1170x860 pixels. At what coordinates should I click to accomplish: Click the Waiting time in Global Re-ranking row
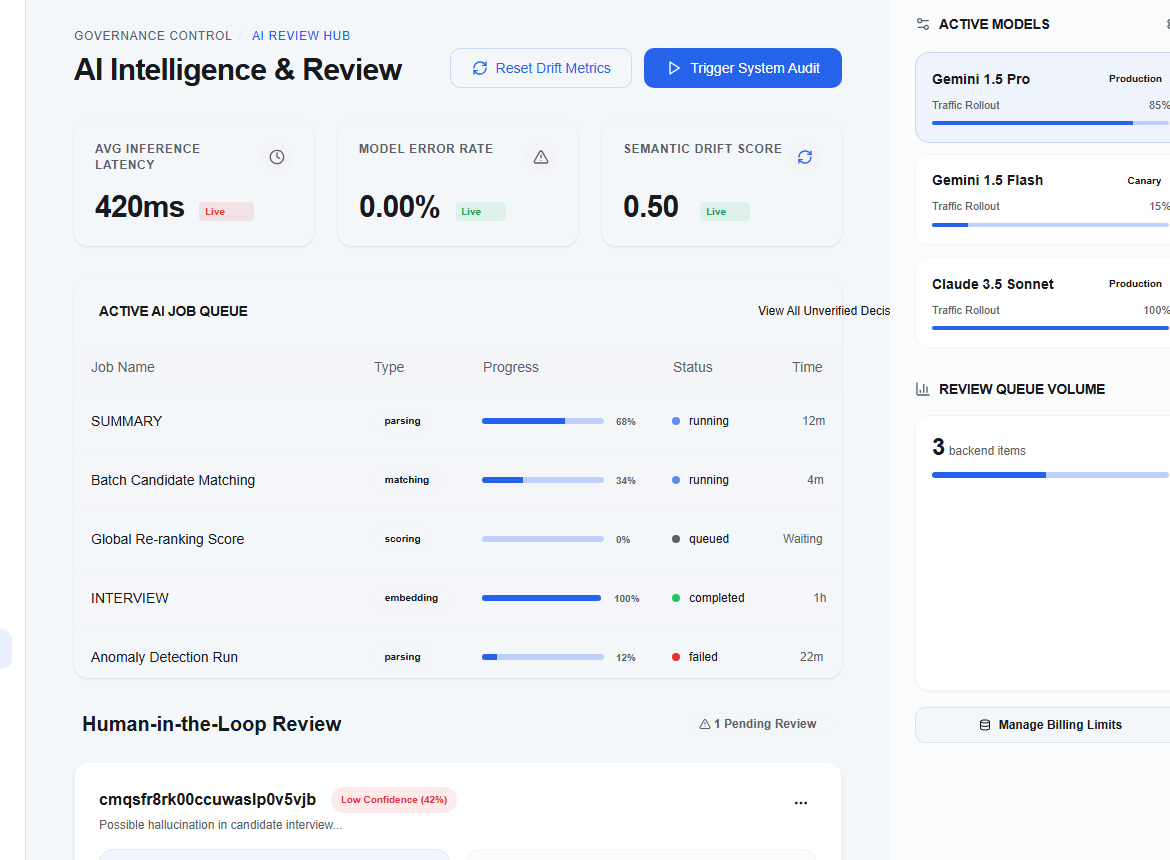(802, 539)
